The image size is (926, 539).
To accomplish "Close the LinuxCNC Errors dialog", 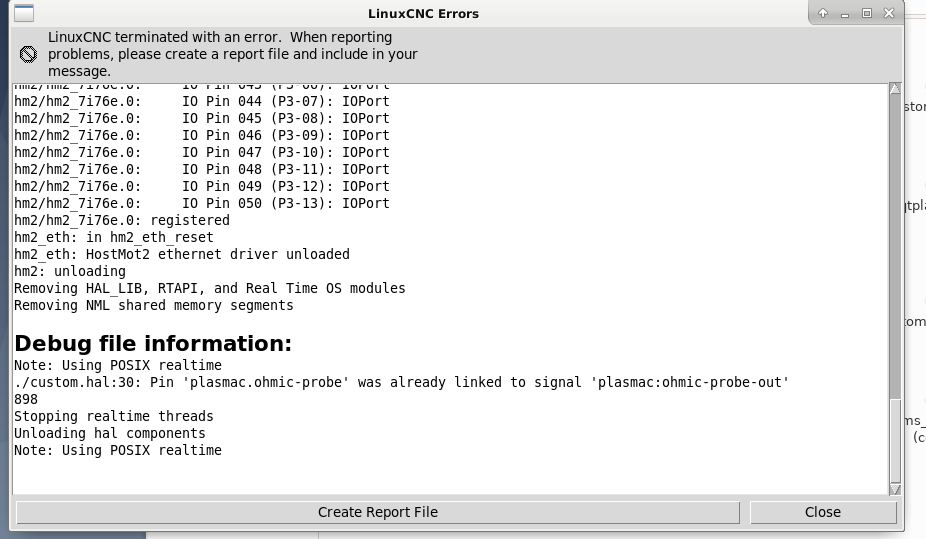I will 823,512.
